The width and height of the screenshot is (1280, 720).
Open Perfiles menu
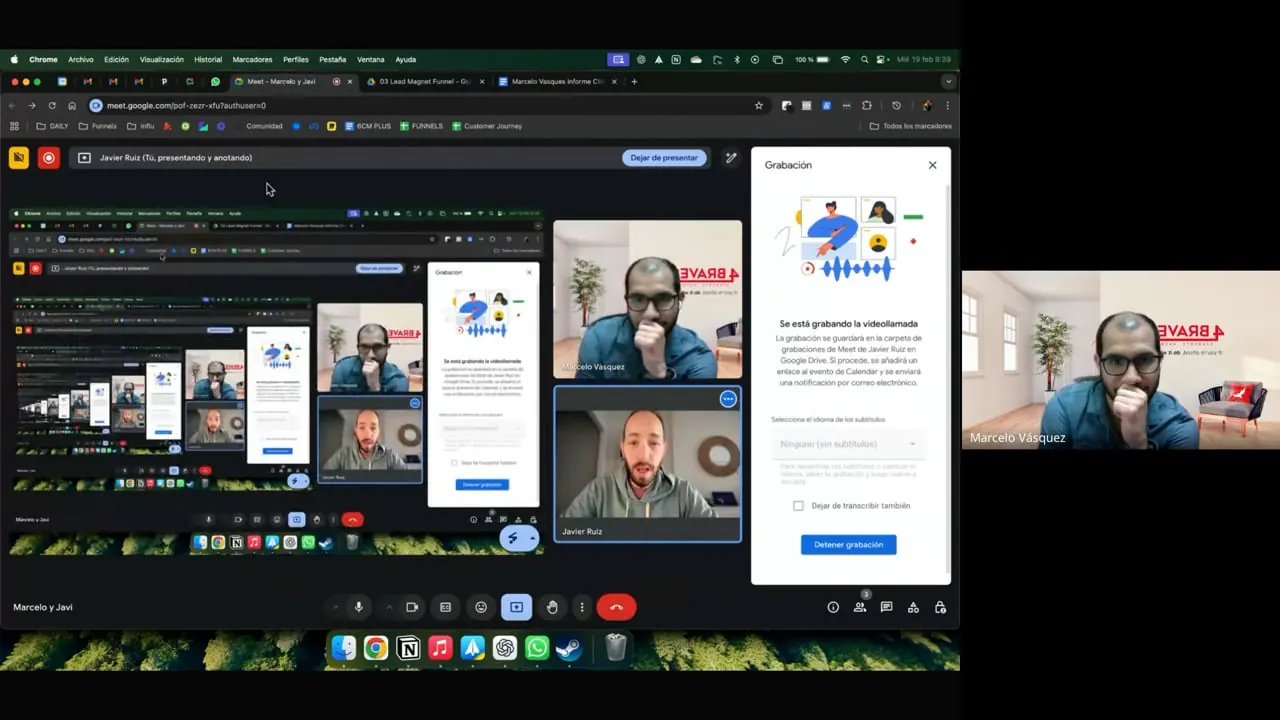(296, 59)
